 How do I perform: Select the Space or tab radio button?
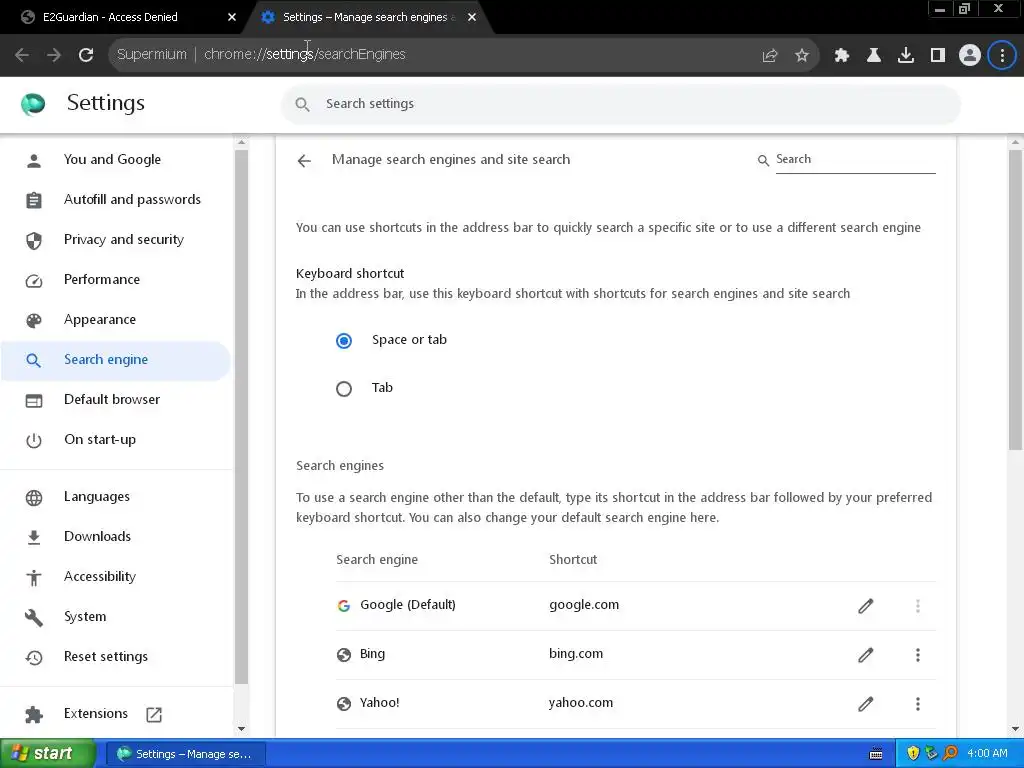[344, 340]
